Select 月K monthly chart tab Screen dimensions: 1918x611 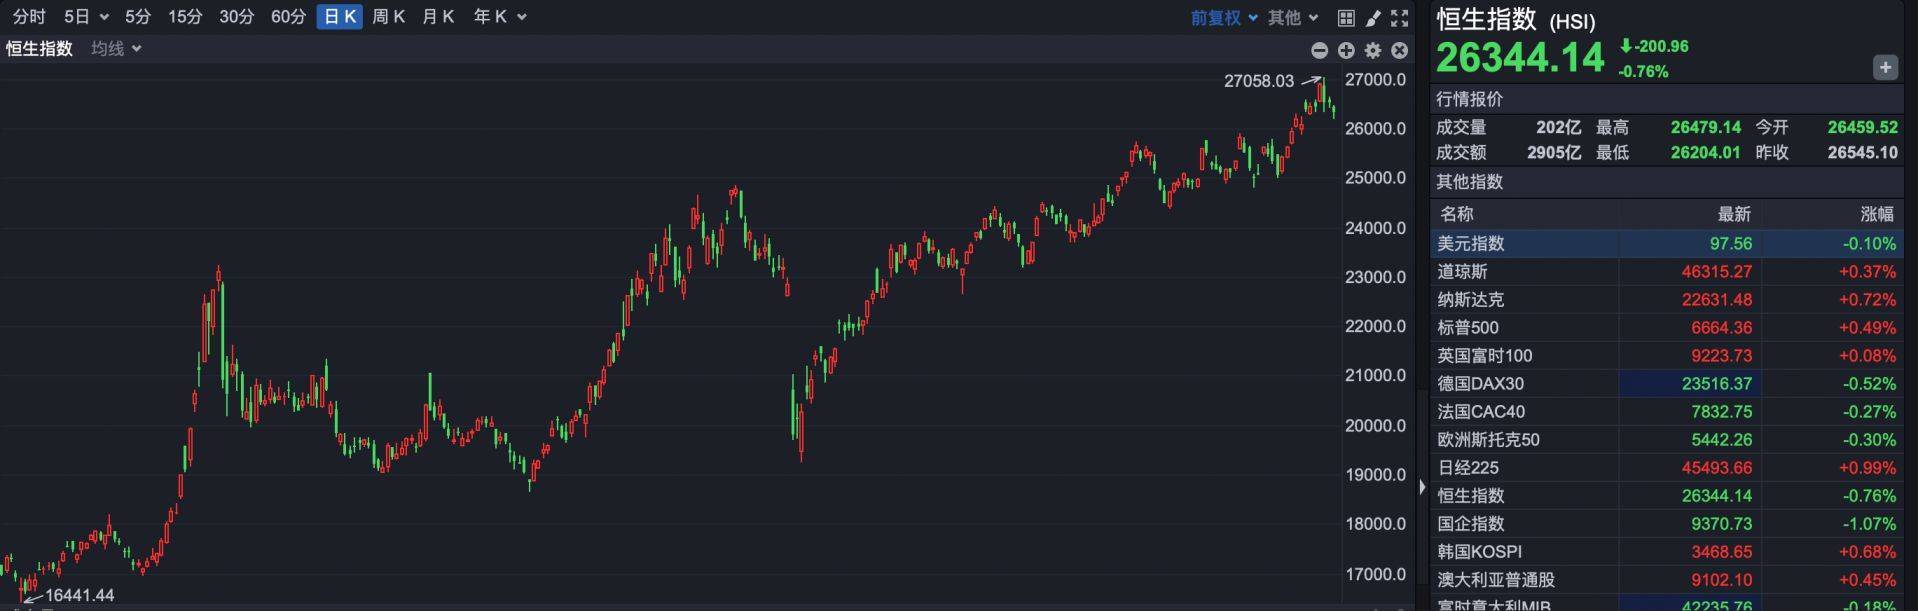pyautogui.click(x=438, y=17)
